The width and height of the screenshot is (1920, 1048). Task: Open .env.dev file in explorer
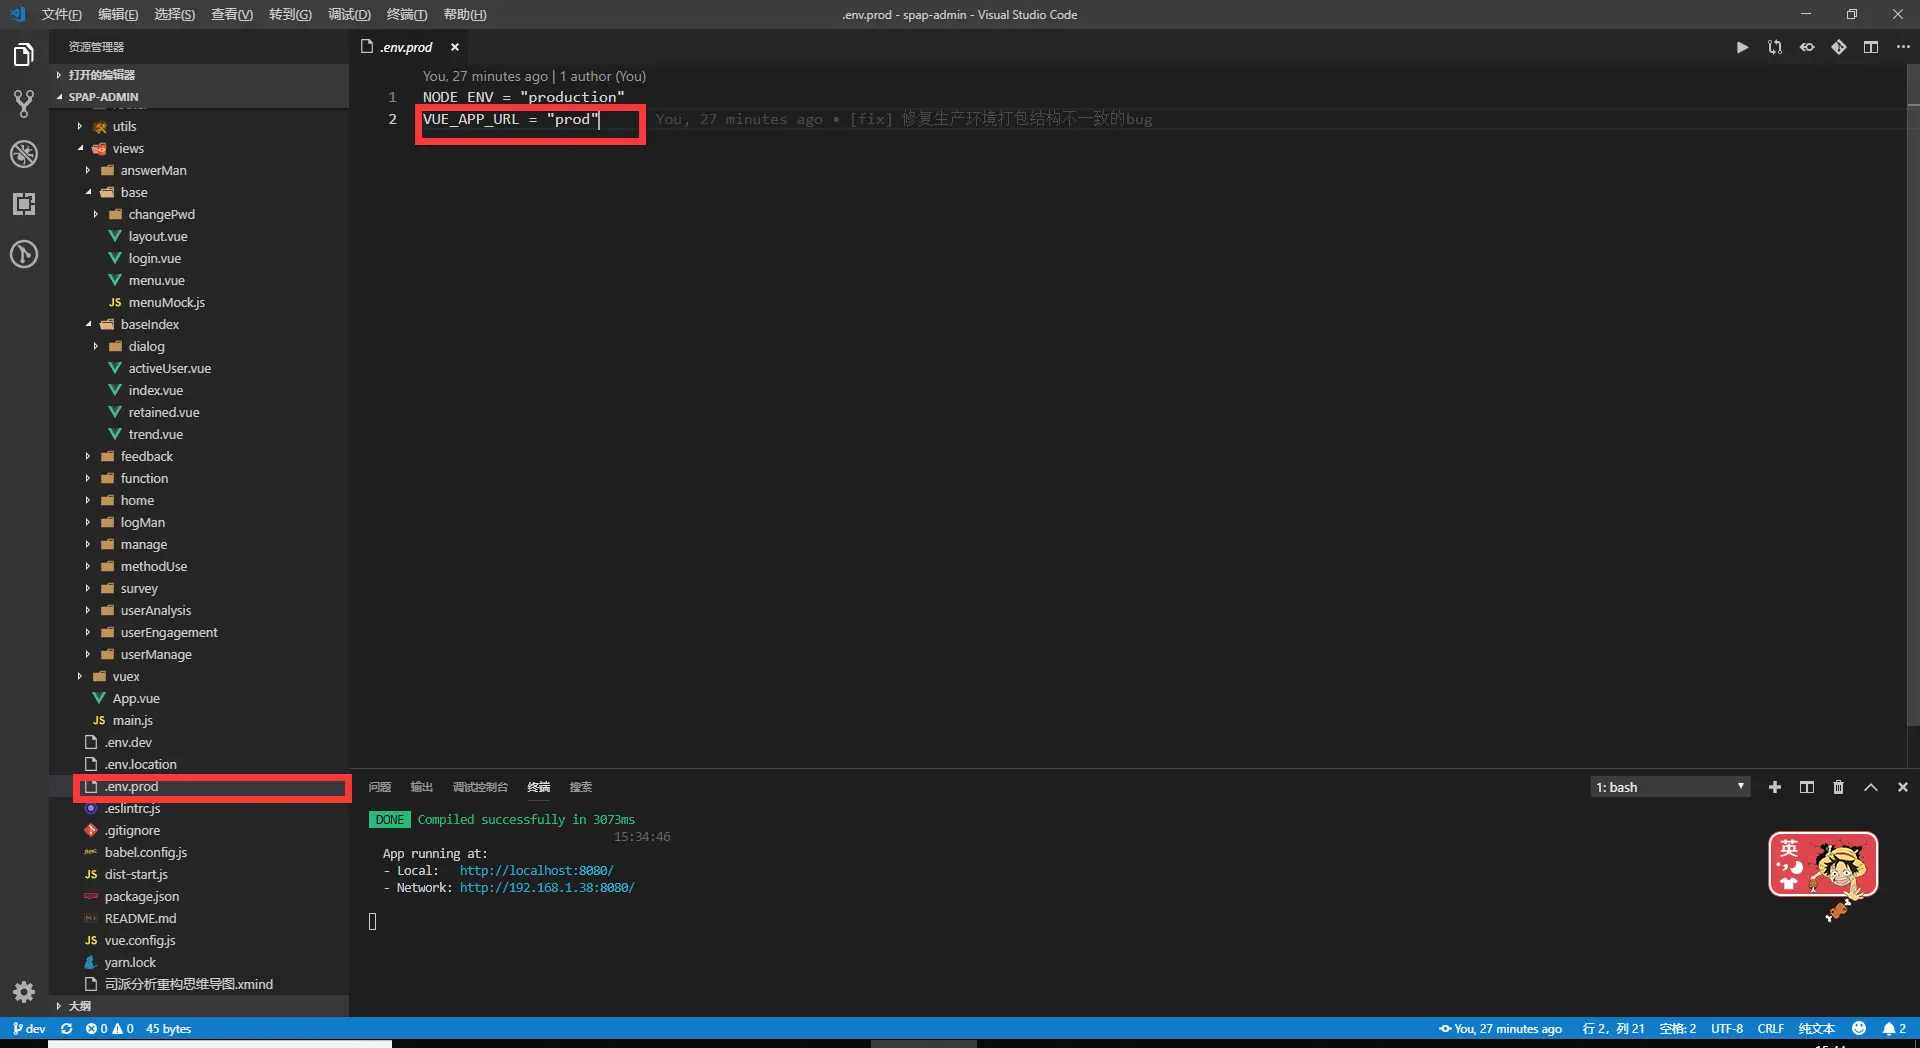pos(129,742)
